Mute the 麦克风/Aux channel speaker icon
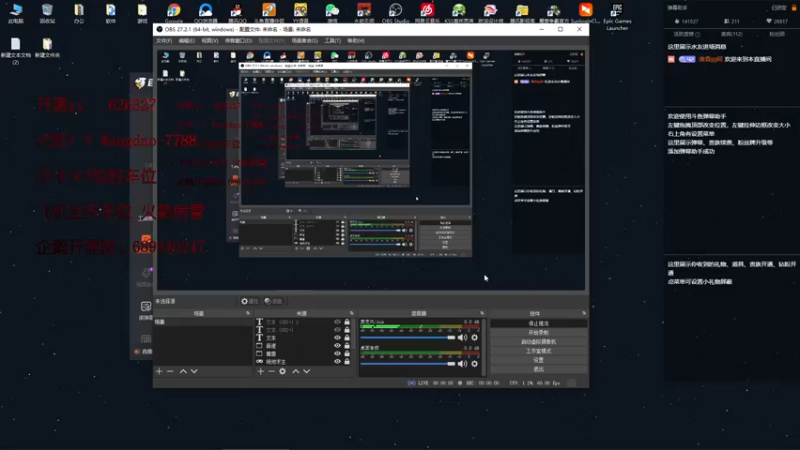 [x=462, y=338]
